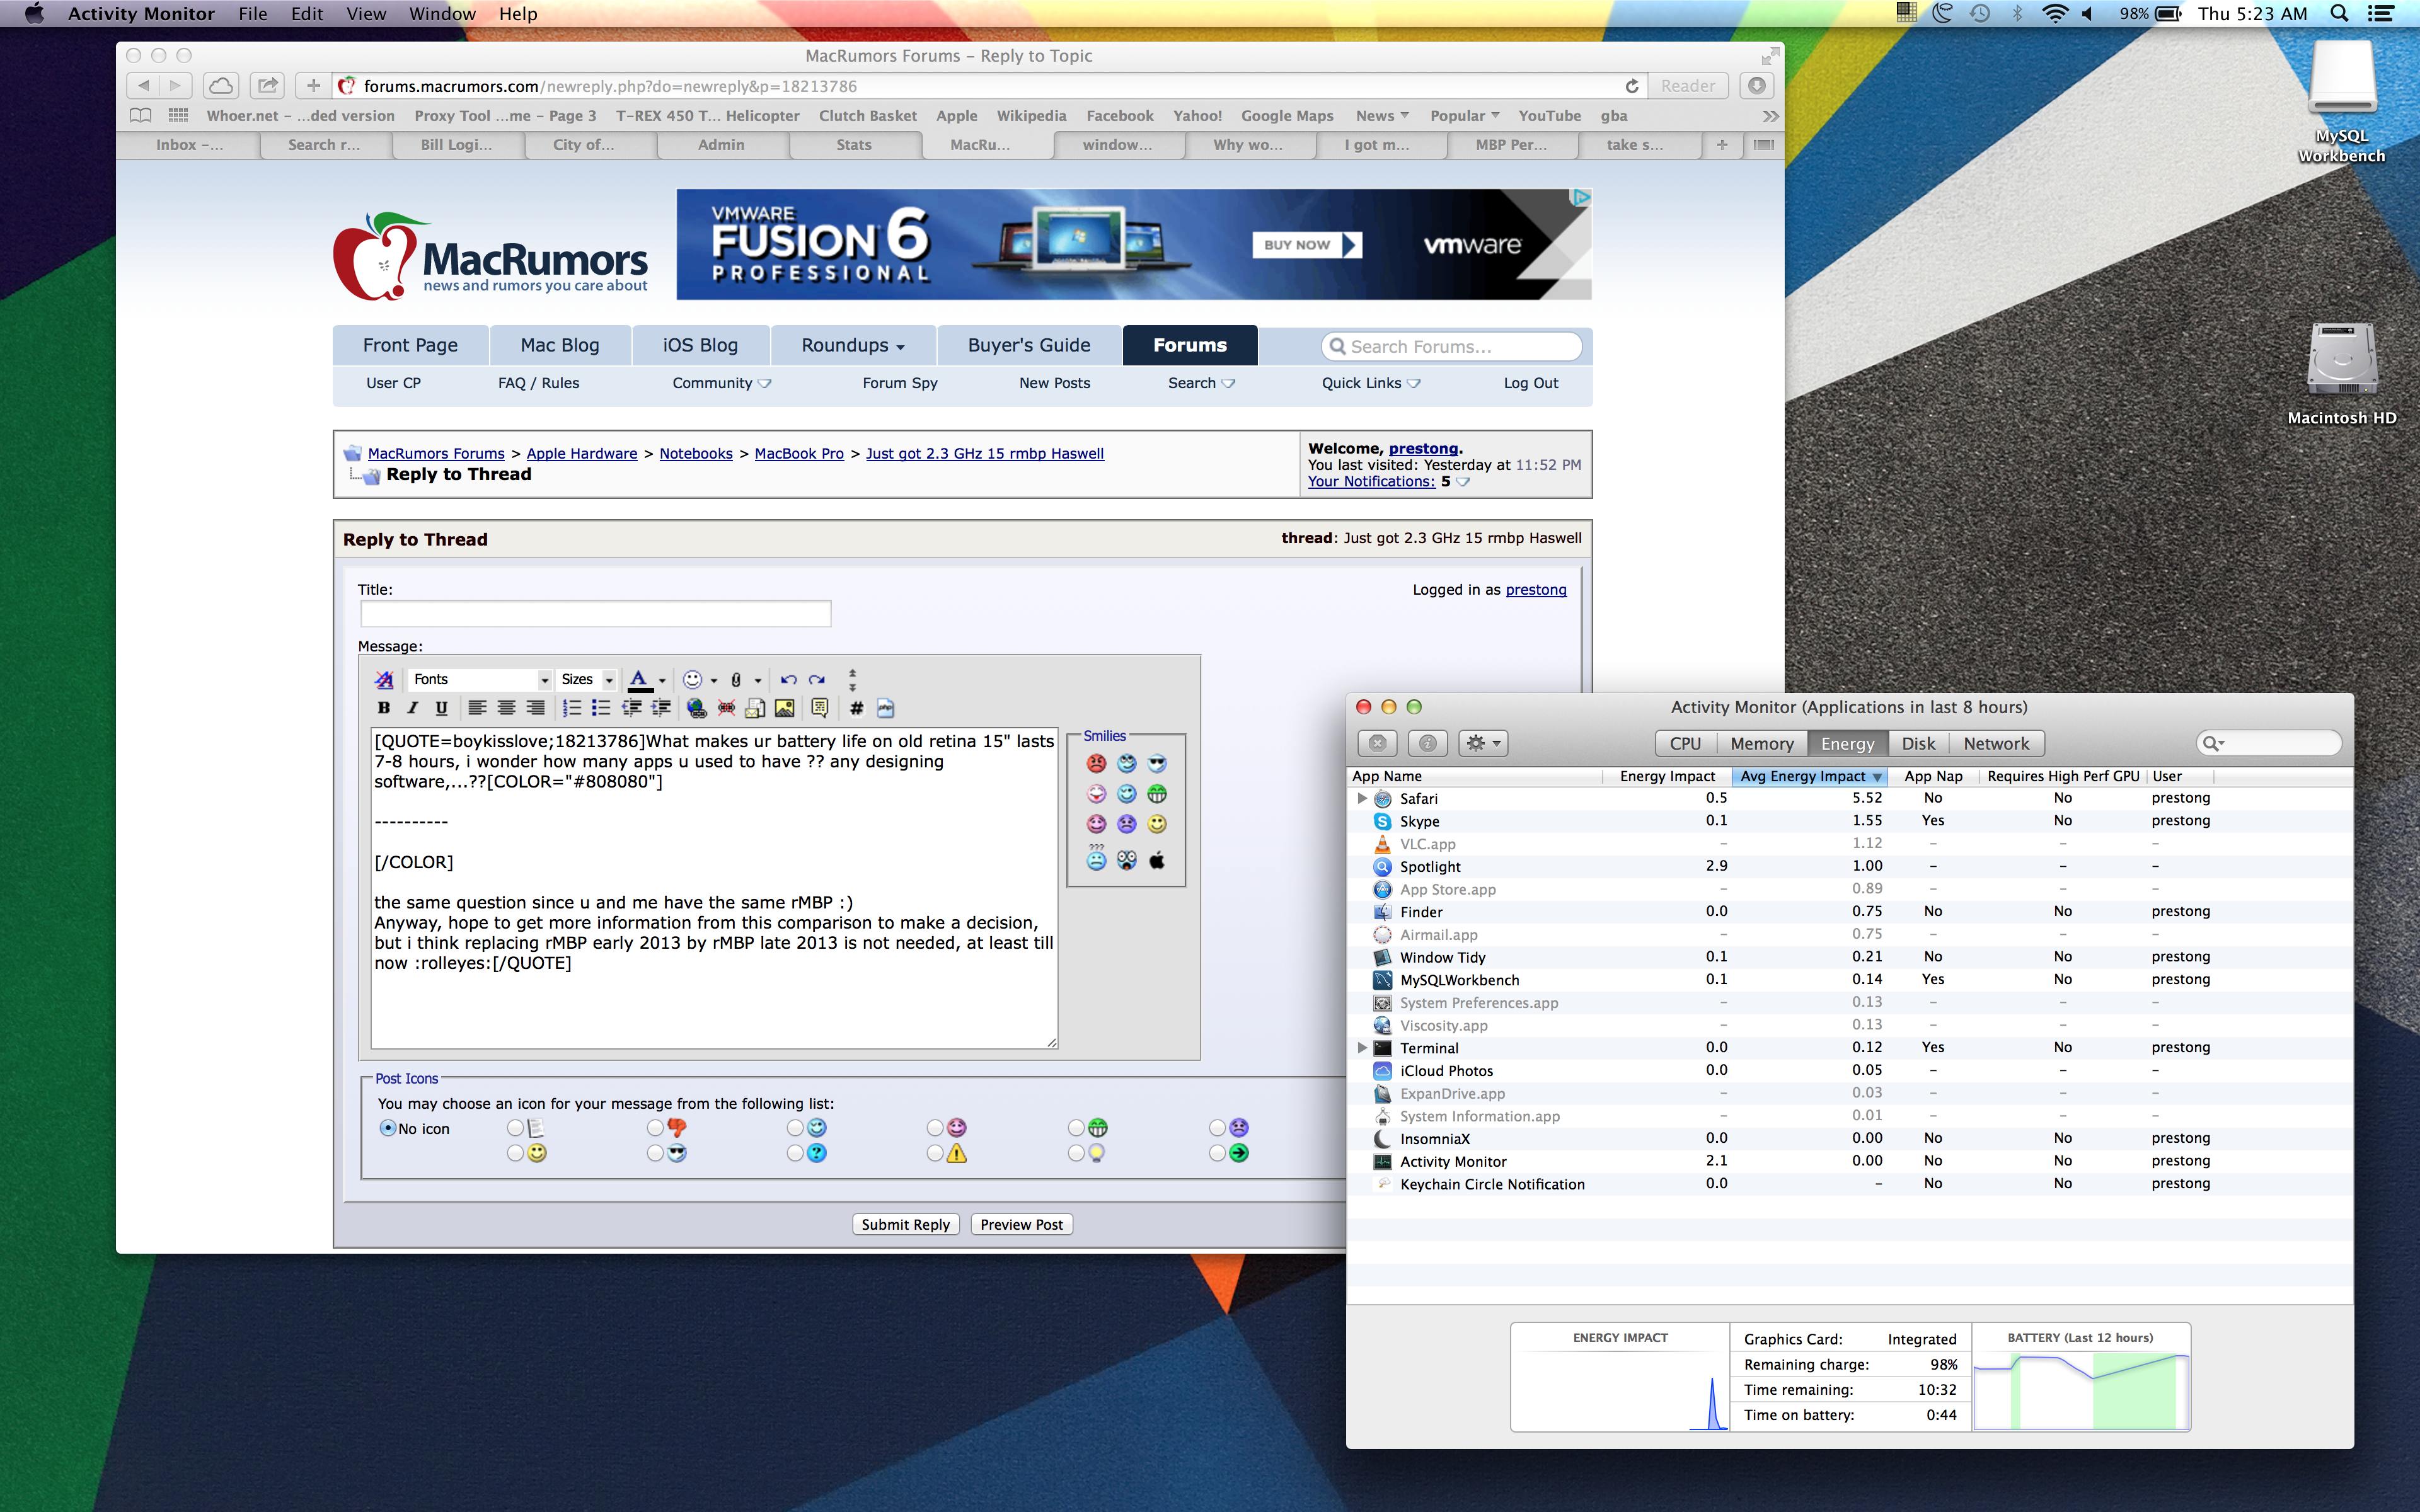Toggle bold formatting in message editor
Image resolution: width=2420 pixels, height=1512 pixels.
point(383,708)
